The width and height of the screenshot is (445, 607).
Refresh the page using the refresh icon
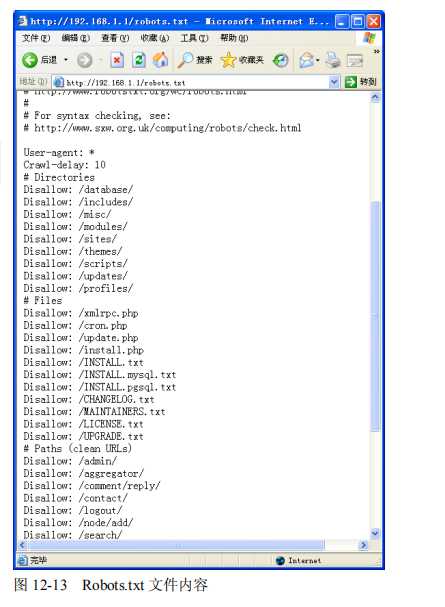(x=139, y=60)
